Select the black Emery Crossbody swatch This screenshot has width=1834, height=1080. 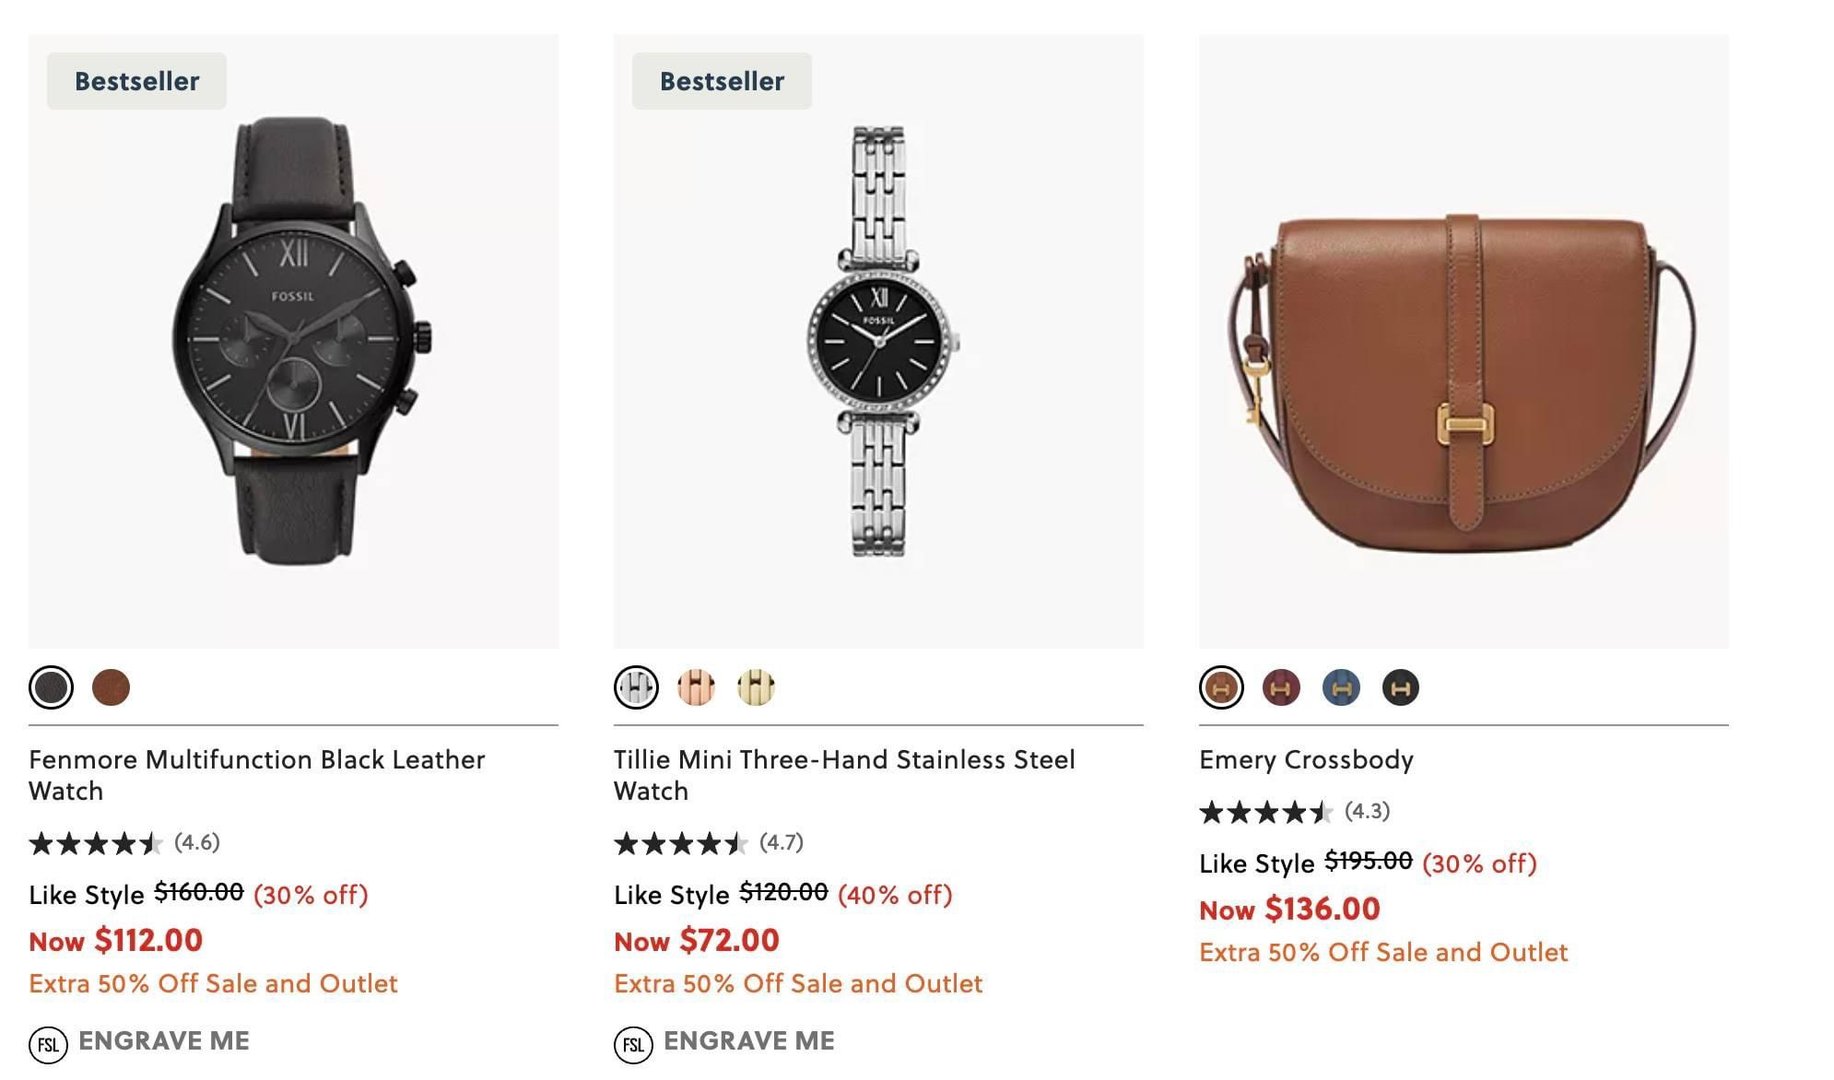click(x=1400, y=688)
